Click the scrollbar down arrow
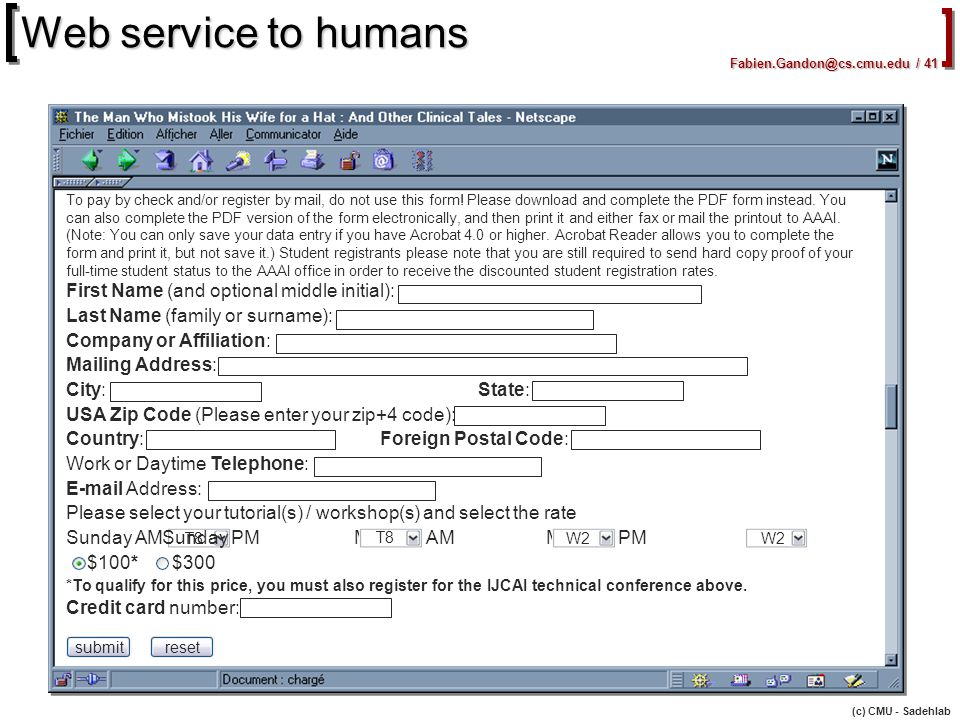Image resolution: width=960 pixels, height=720 pixels. 891,660
